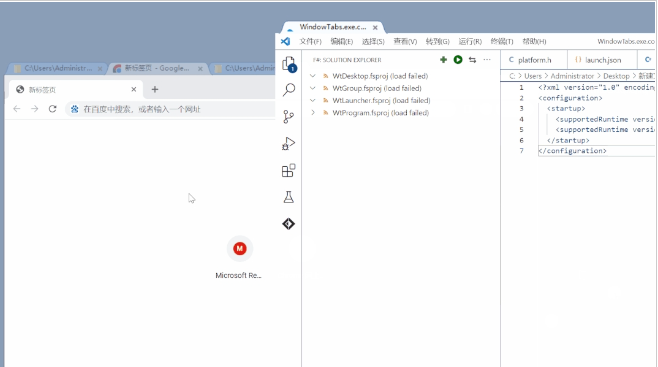Click Administrator in the editor breadcrumb

pyautogui.click(x=572, y=76)
